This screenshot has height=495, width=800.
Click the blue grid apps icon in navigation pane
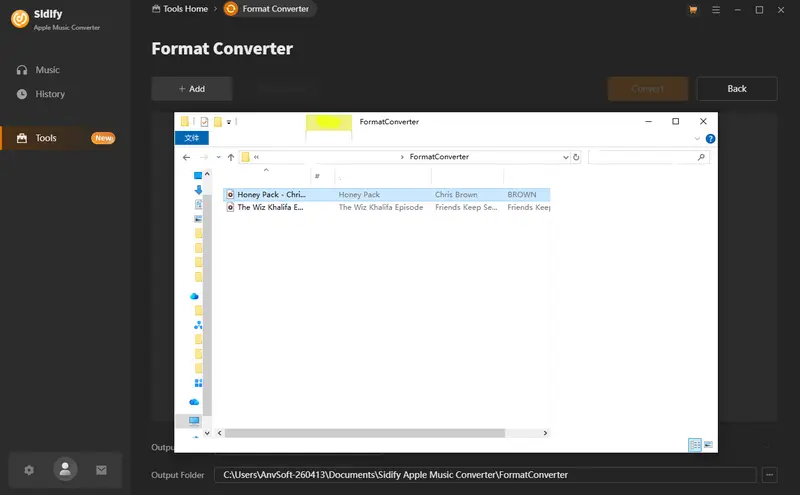tap(198, 383)
